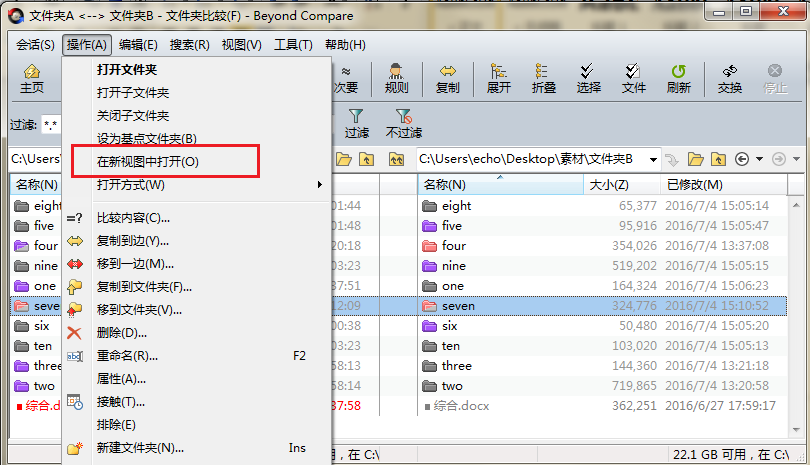This screenshot has height=465, width=810.
Task: Open the 规则 rules toolbar icon
Action: point(396,79)
